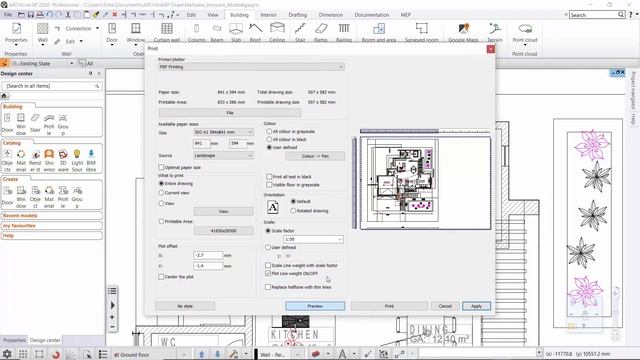This screenshot has height=360, width=640.
Task: Open Google Maps tool
Action: [x=463, y=32]
